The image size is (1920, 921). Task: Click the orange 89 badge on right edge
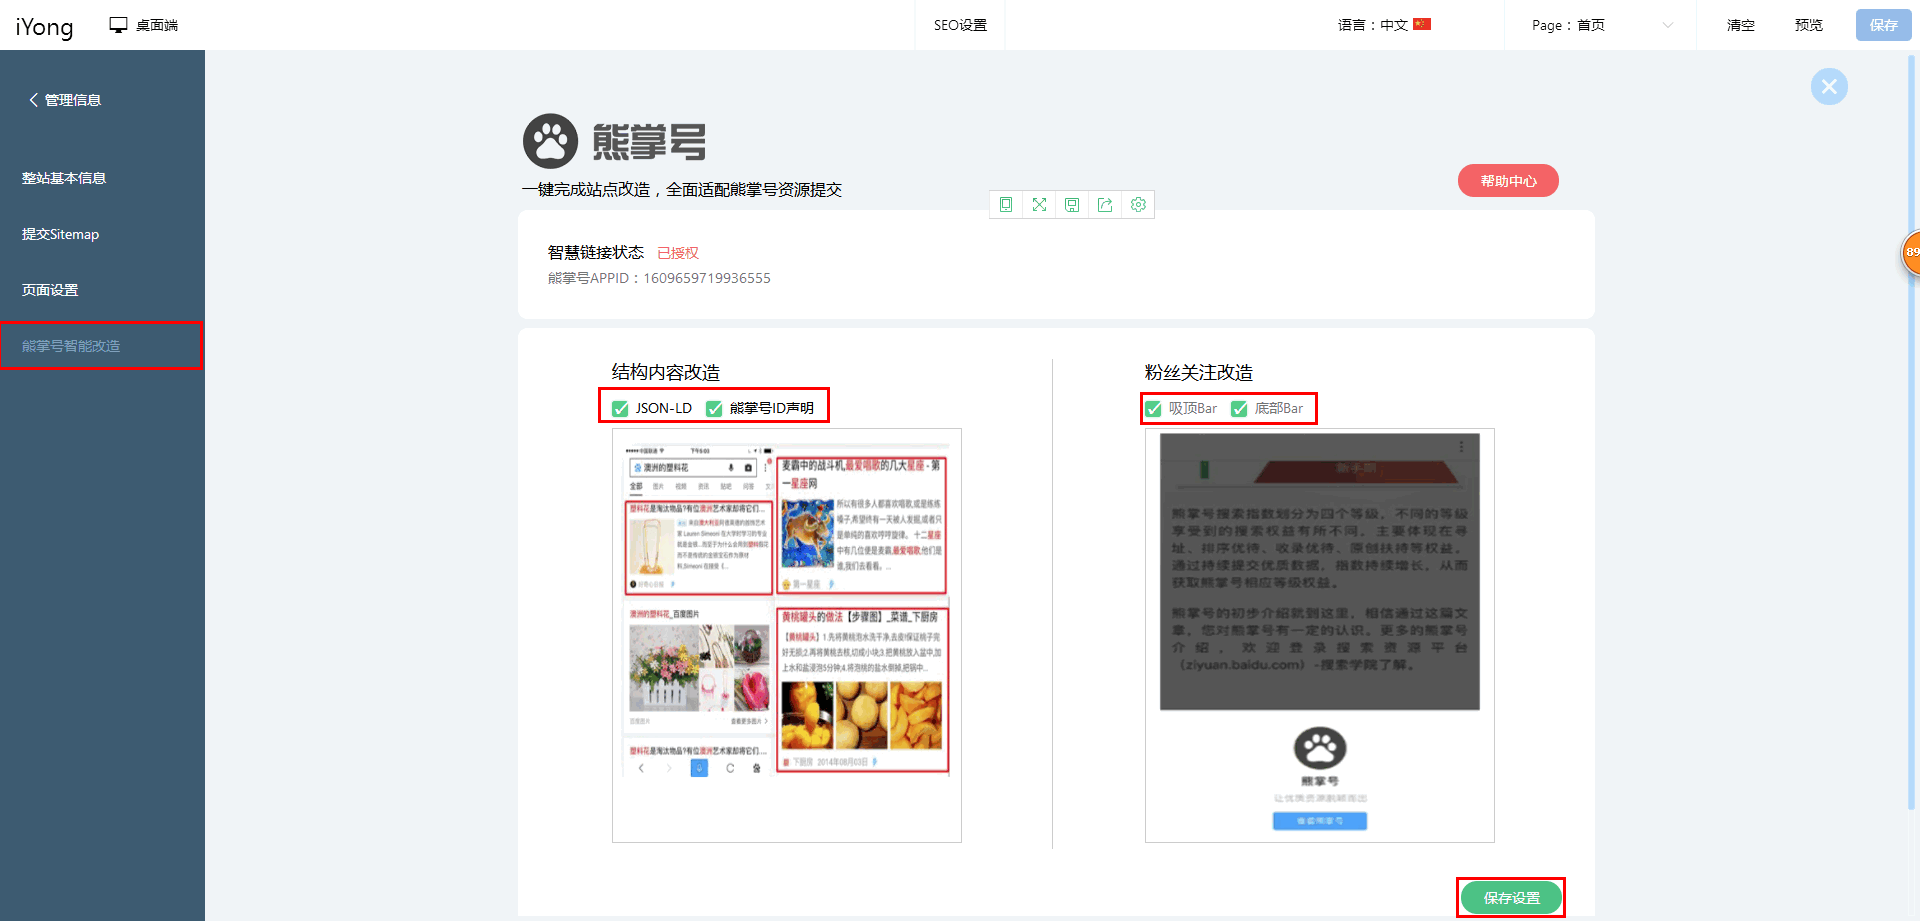tap(1911, 252)
